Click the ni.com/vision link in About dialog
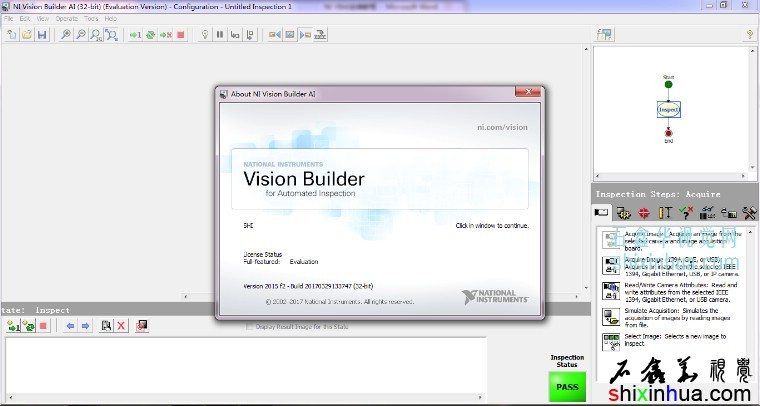 coord(502,127)
